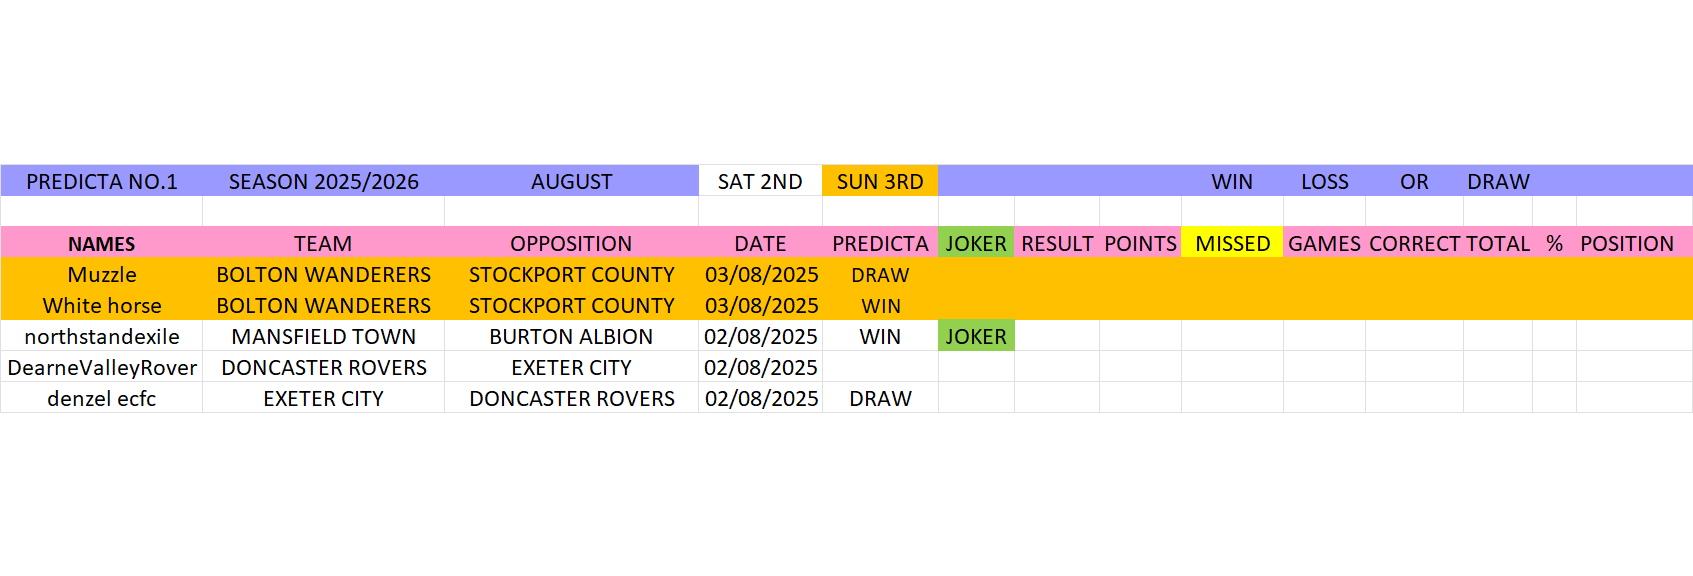This screenshot has height=576, width=1693.
Task: Select the CORRECT column header
Action: [x=1414, y=243]
